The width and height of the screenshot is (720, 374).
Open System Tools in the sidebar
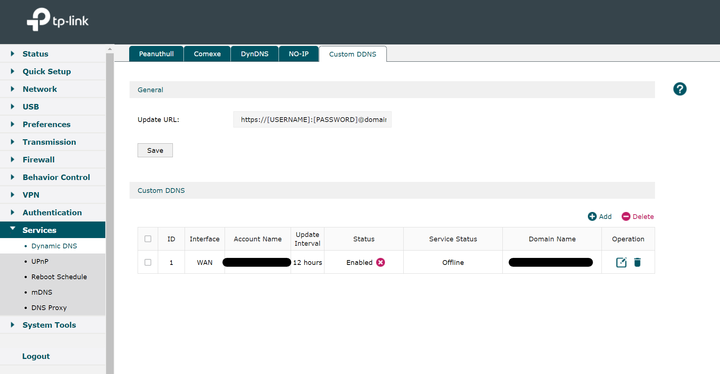pyautogui.click(x=52, y=325)
